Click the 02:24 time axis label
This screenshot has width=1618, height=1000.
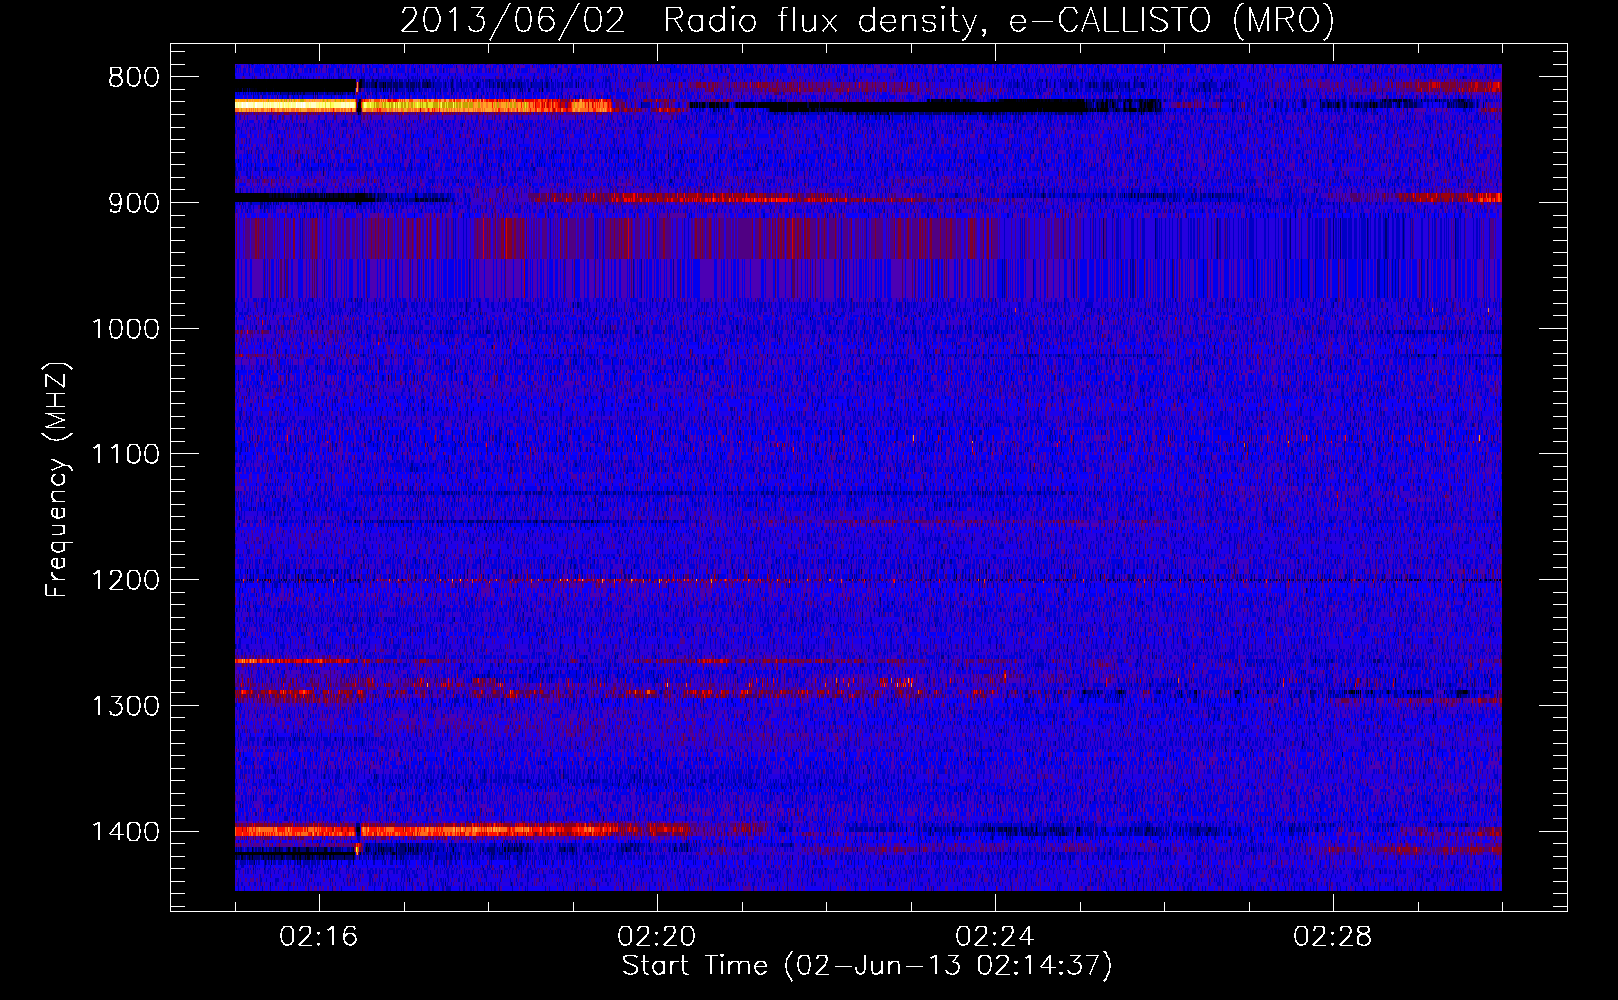pos(995,937)
